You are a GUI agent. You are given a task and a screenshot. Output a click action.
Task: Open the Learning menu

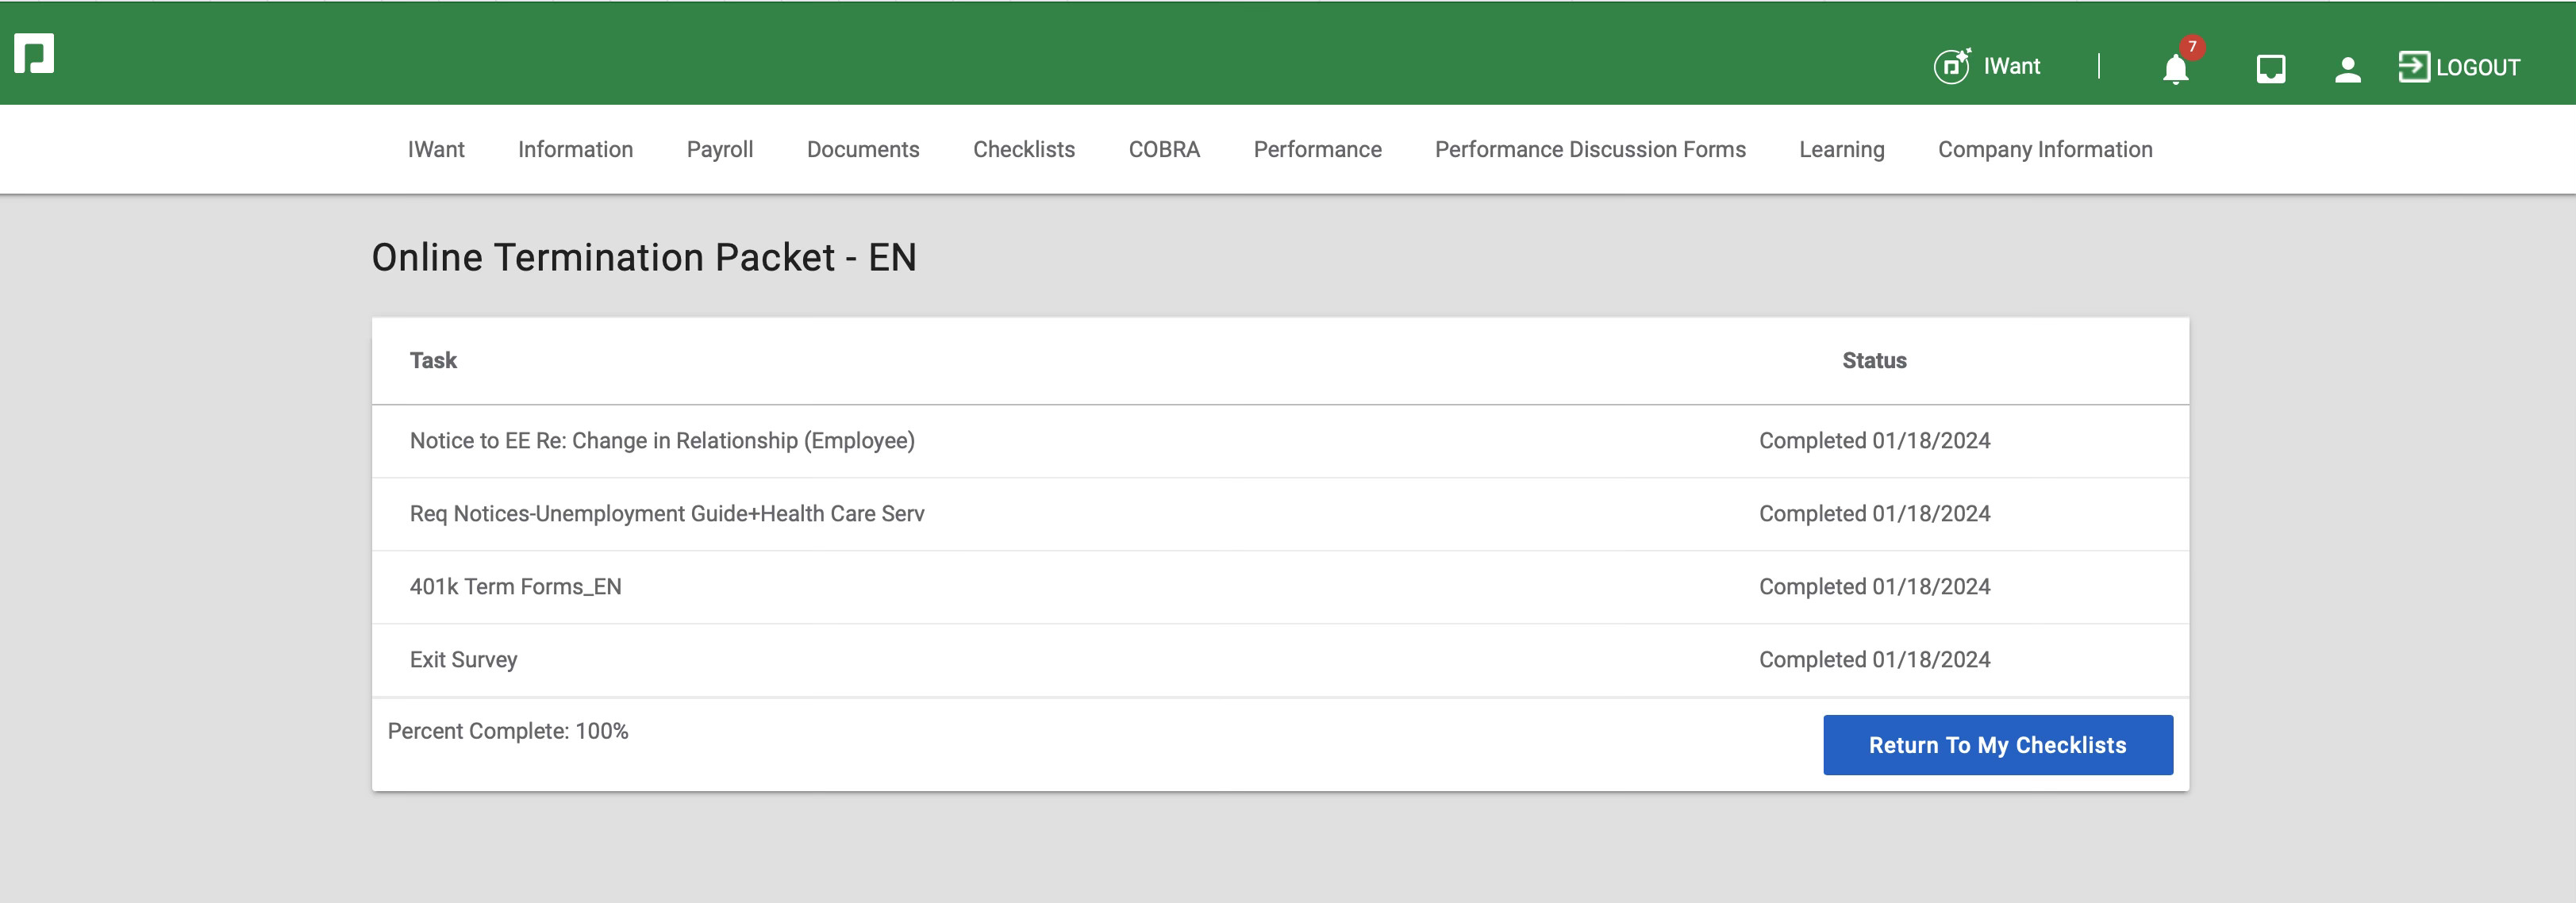click(x=1841, y=149)
